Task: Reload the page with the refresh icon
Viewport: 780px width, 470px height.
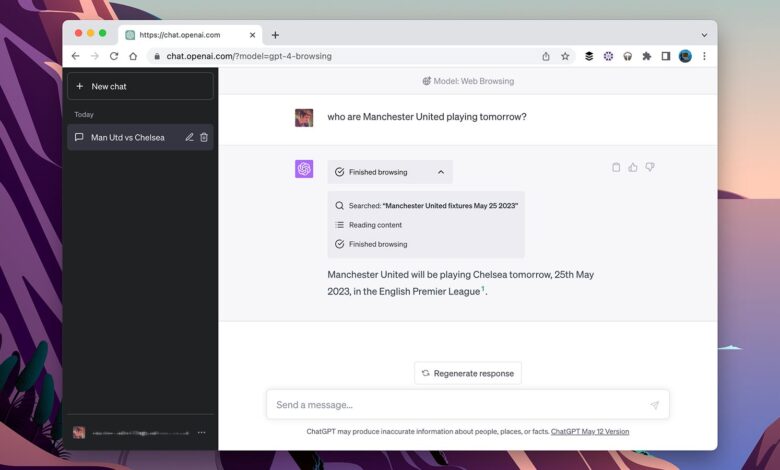Action: pos(114,56)
